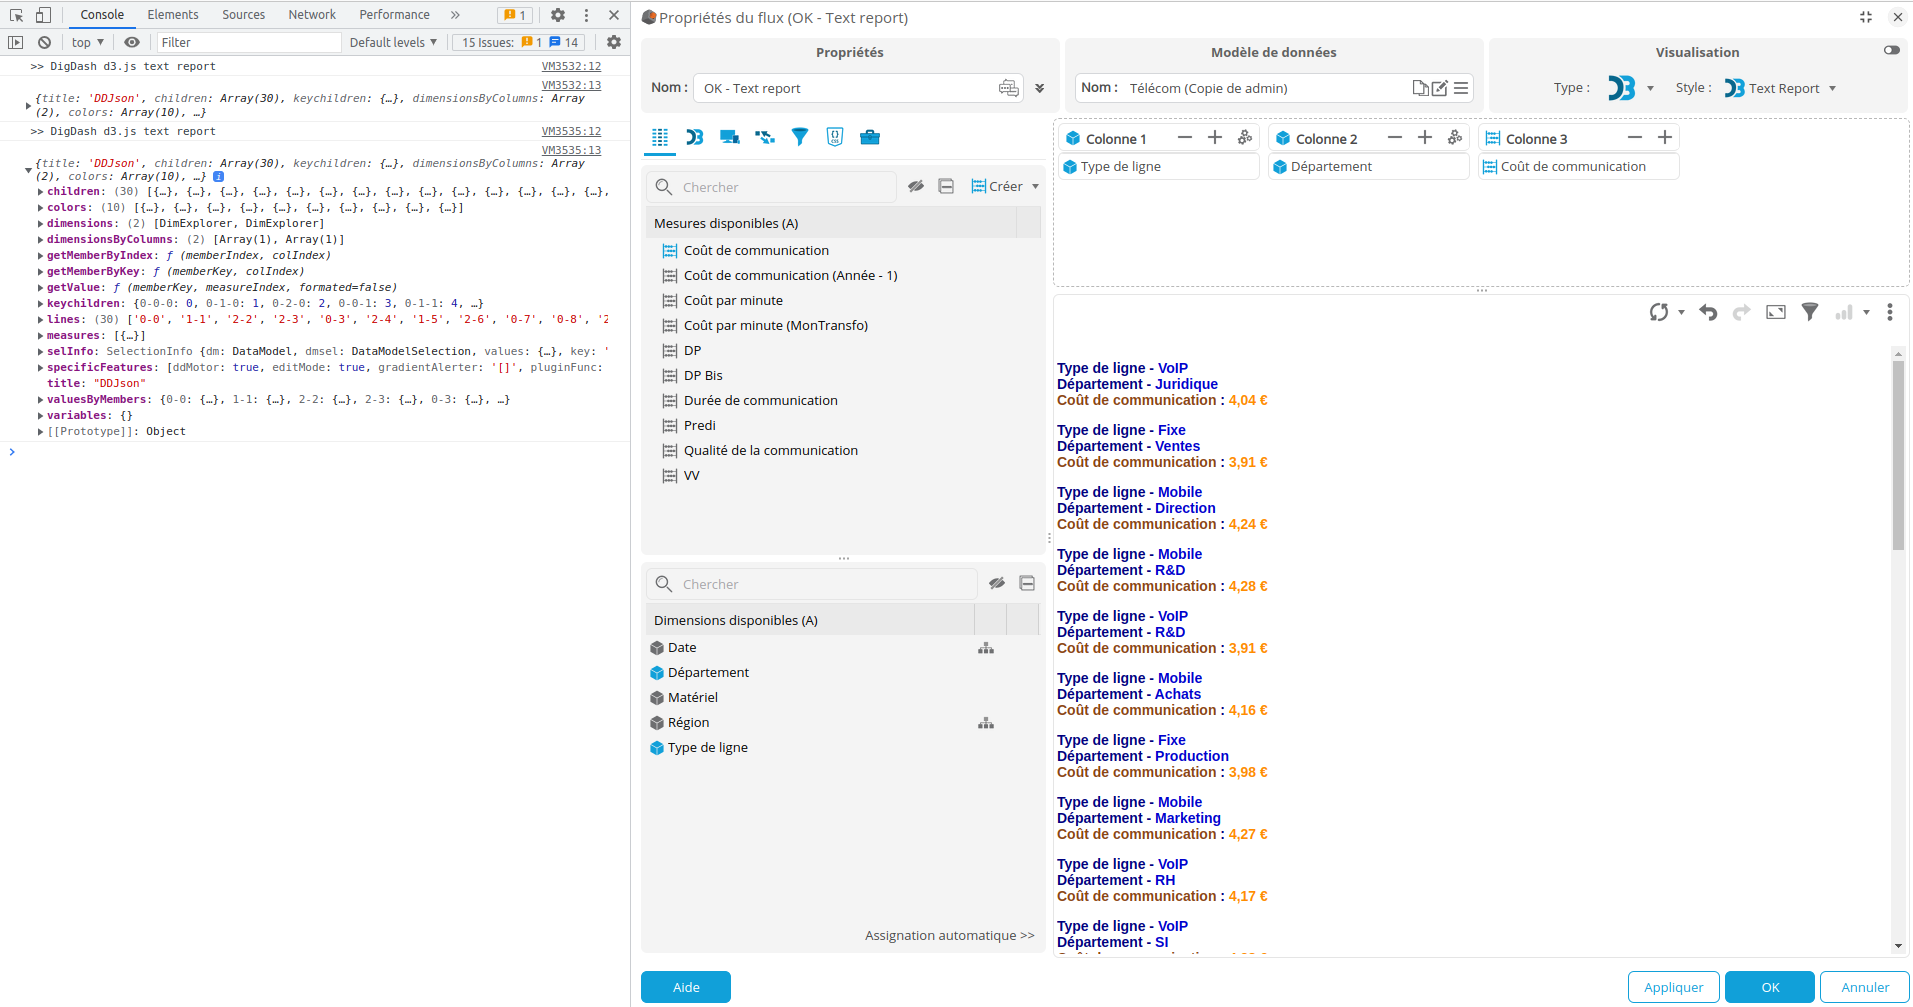1913x1007 pixels.
Task: Add after Colonne 3 with plus button
Action: (1665, 137)
